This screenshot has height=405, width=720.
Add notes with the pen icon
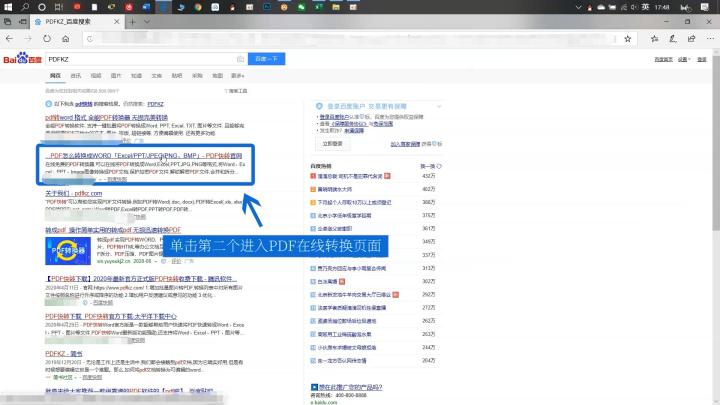click(673, 39)
